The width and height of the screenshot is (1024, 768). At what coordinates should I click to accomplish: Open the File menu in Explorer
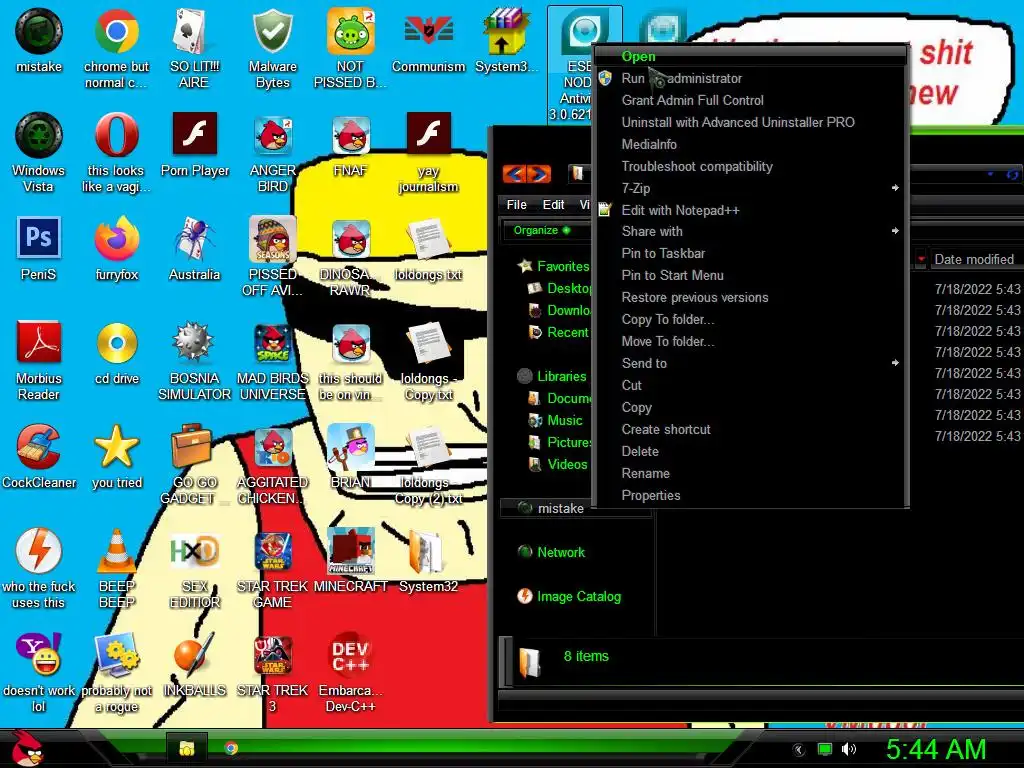click(x=516, y=204)
